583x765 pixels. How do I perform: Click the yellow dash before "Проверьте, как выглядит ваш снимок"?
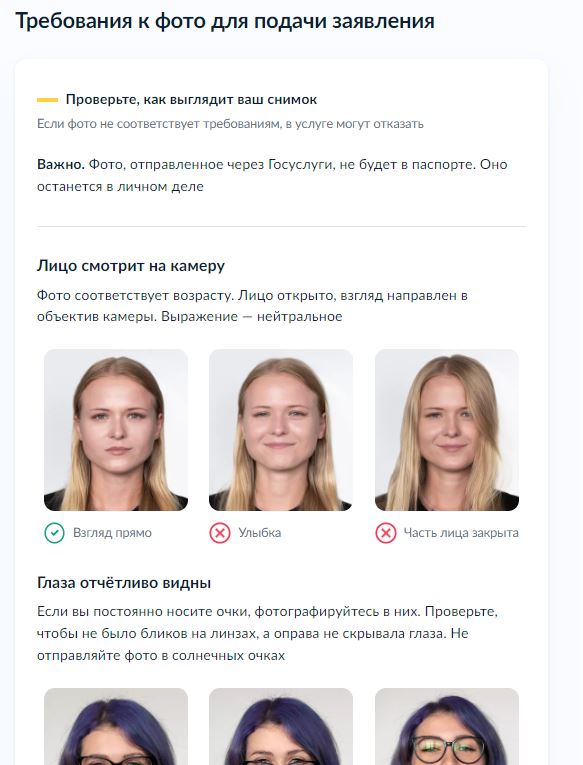[x=47, y=100]
